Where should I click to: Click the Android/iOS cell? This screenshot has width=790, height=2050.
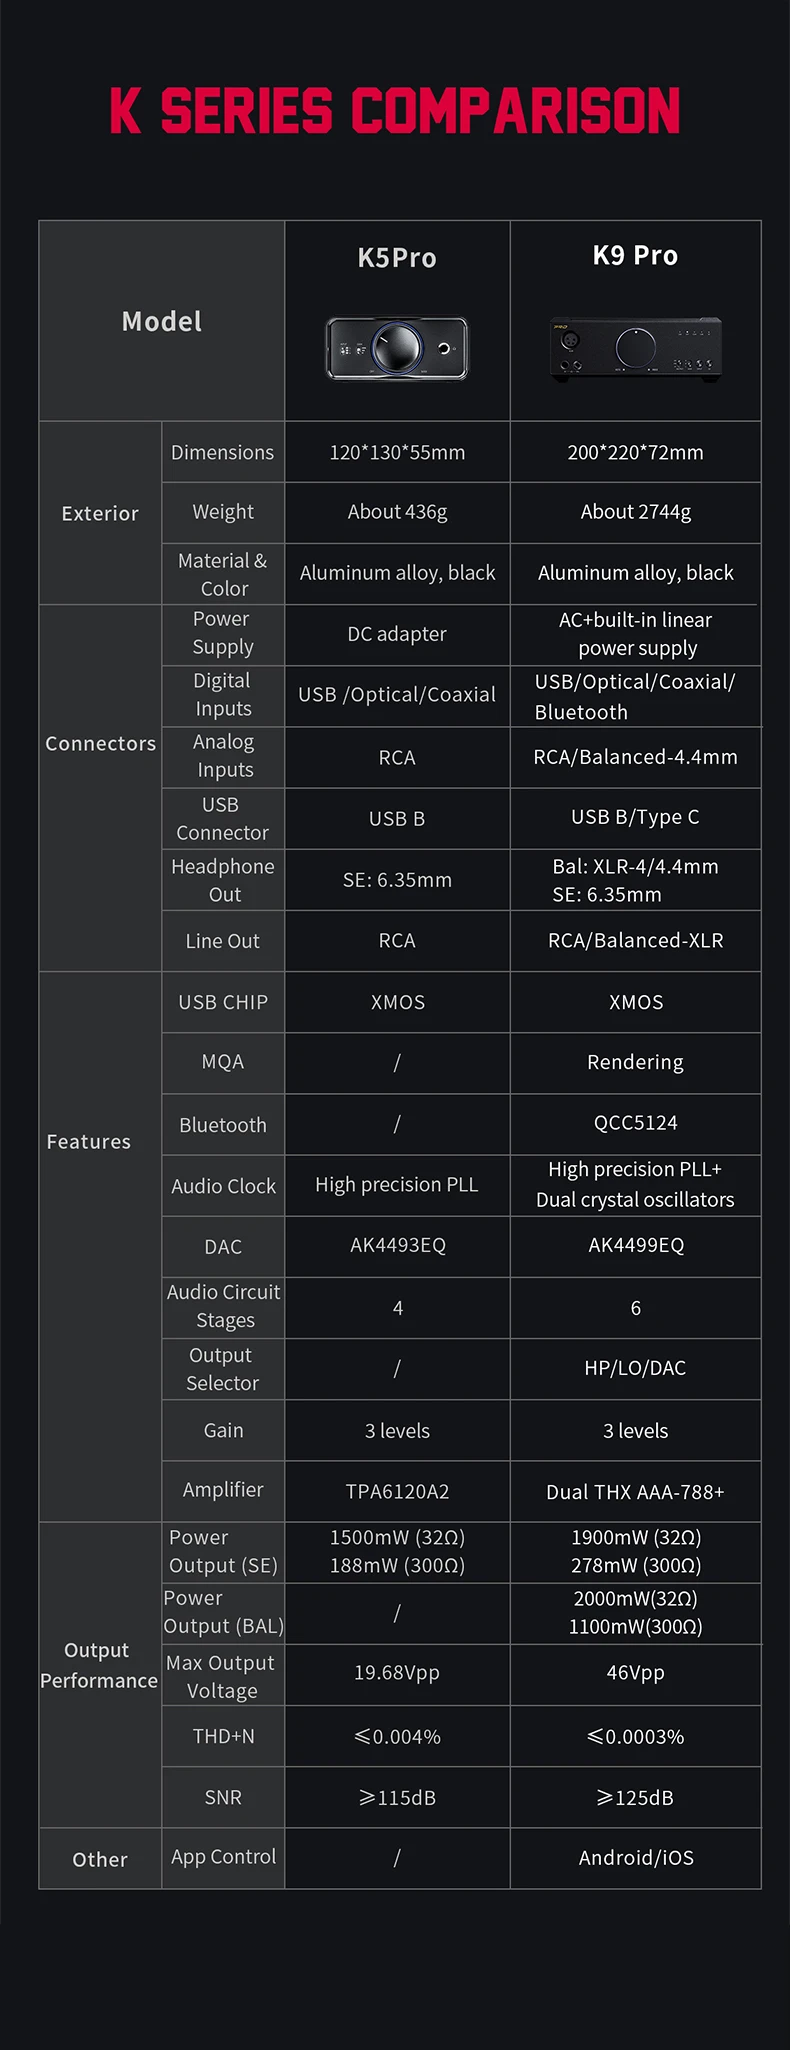pos(635,1858)
